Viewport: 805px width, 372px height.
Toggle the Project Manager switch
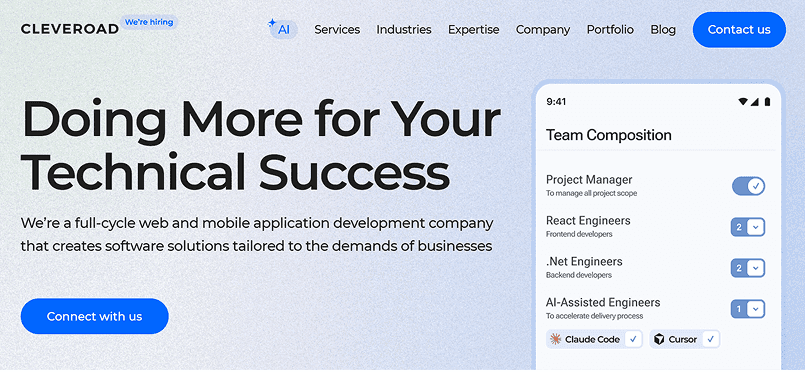click(748, 186)
